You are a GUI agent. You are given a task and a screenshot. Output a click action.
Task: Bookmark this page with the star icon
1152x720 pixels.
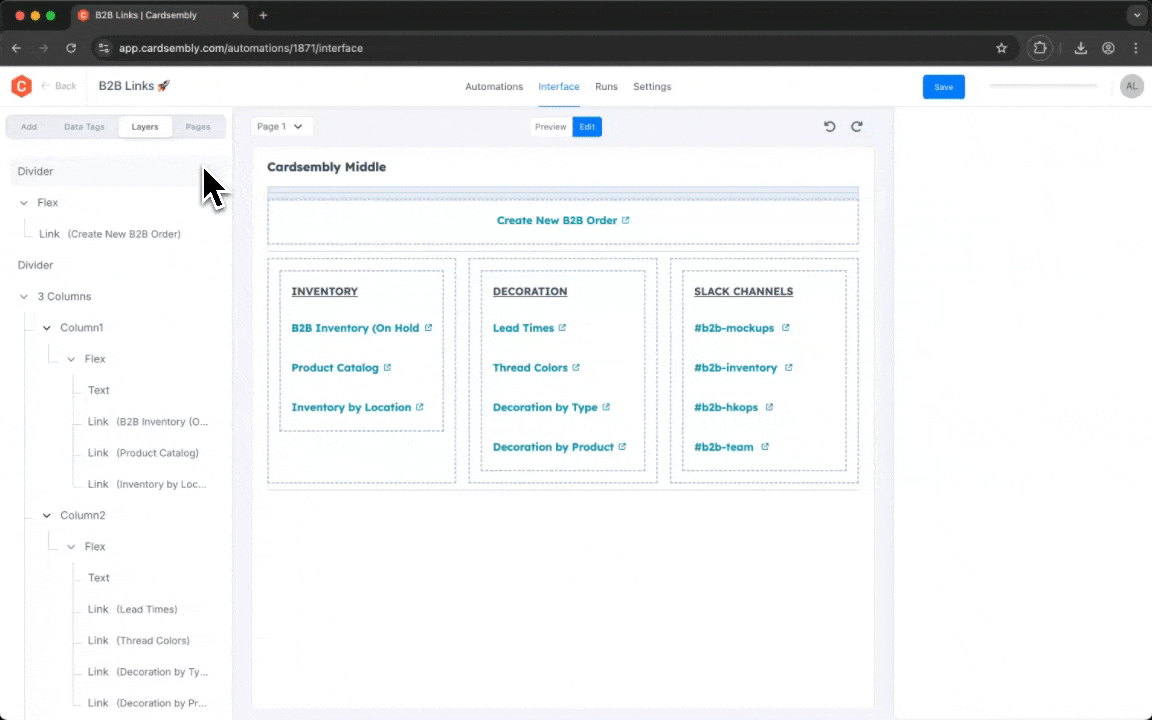pyautogui.click(x=1001, y=47)
